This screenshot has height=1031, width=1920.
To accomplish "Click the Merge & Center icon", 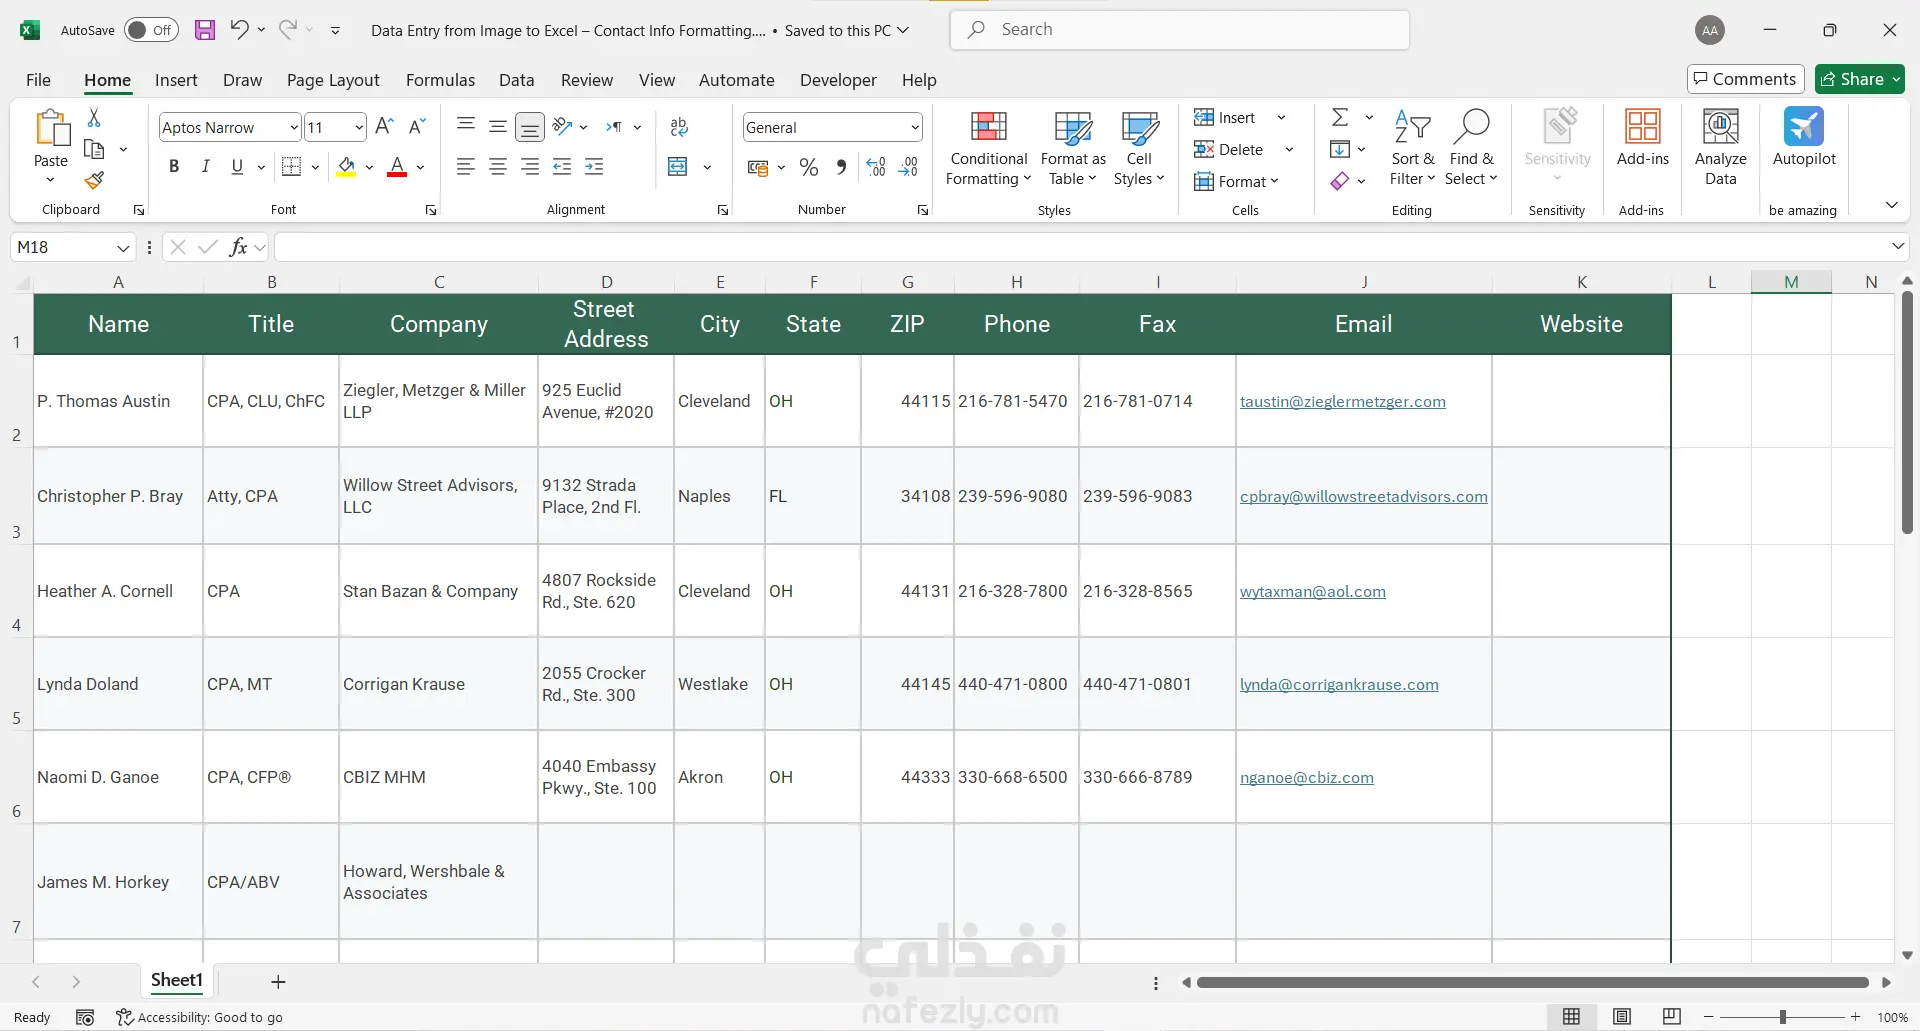I will 678,167.
